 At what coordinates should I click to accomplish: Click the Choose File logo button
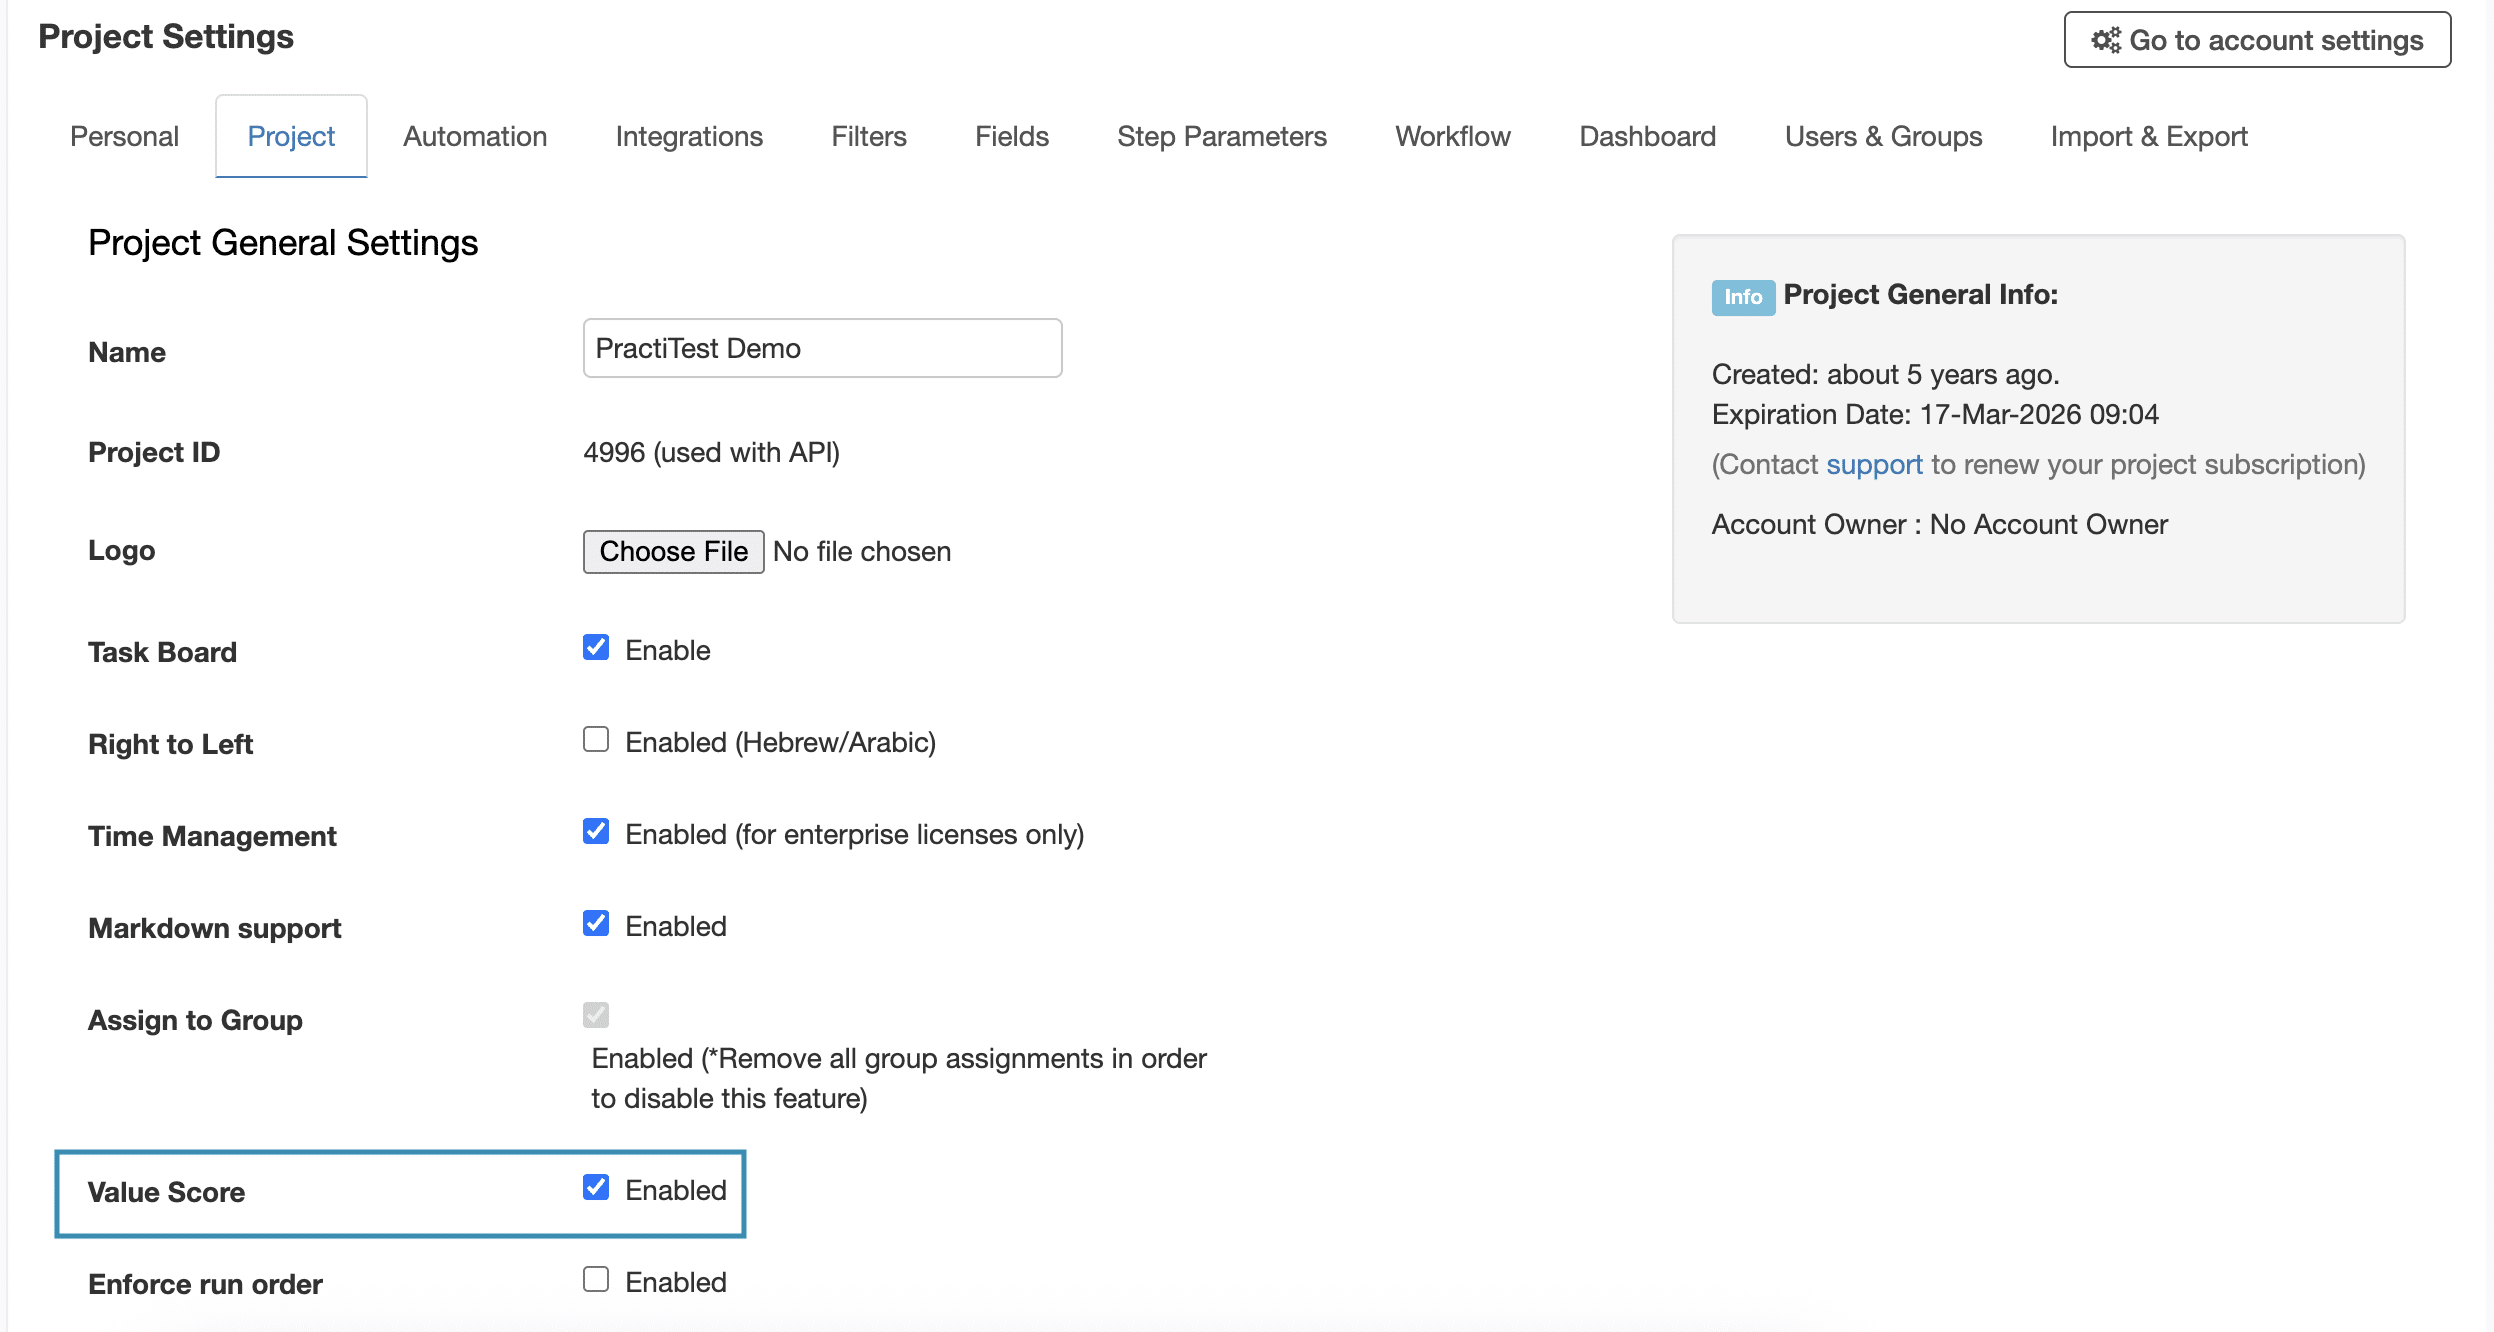(x=674, y=552)
